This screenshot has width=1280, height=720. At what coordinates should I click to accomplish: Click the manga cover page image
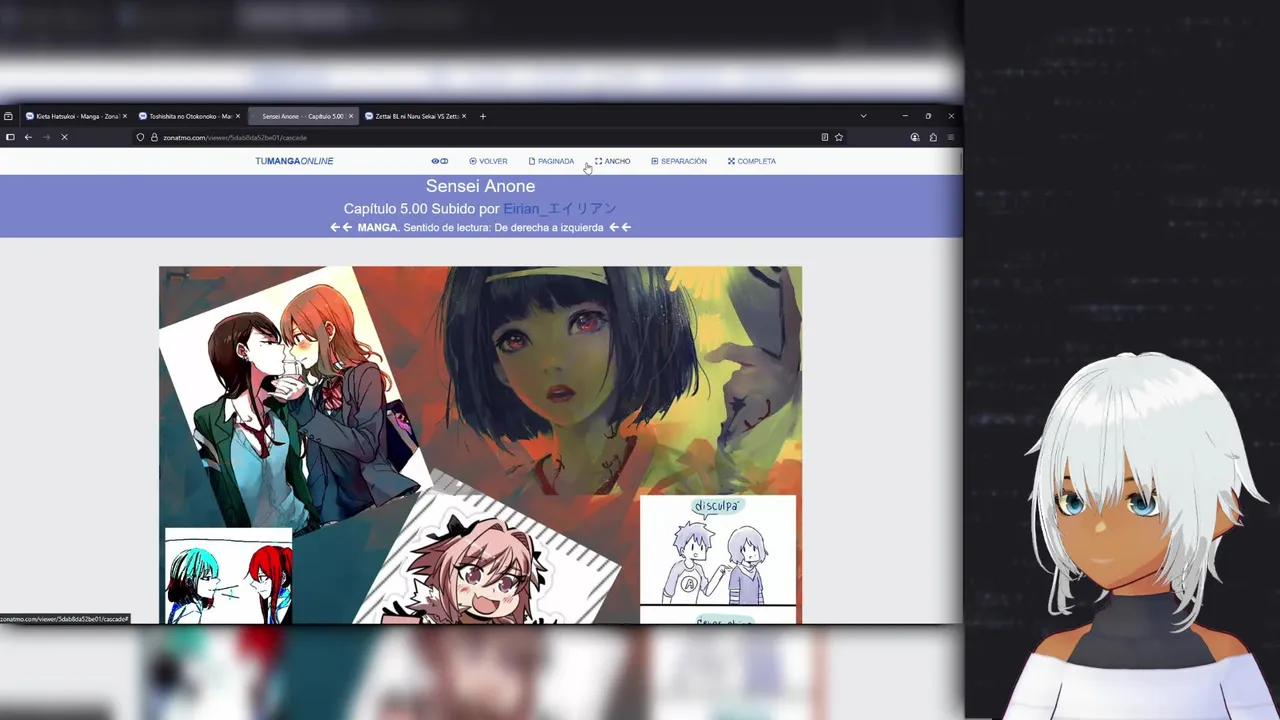pos(480,445)
